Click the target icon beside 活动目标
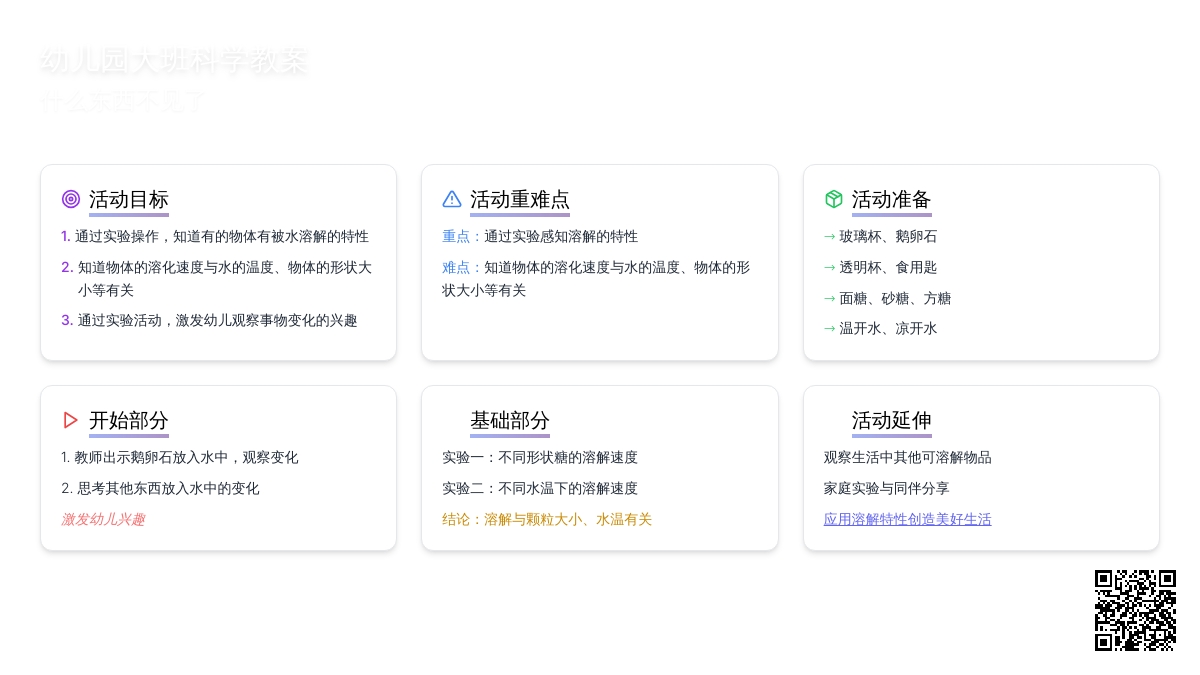Image resolution: width=1200 pixels, height=675 pixels. pyautogui.click(x=71, y=199)
